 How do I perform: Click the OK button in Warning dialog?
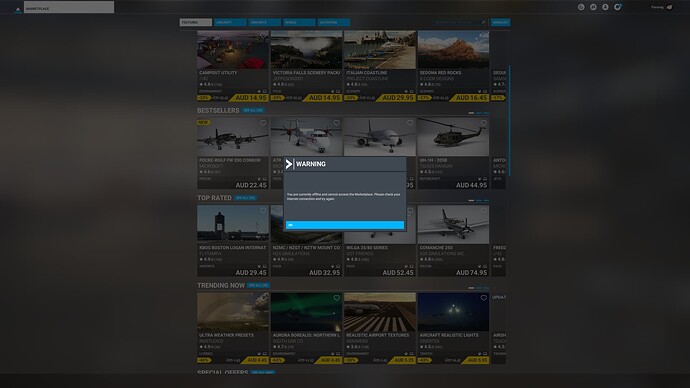345,225
